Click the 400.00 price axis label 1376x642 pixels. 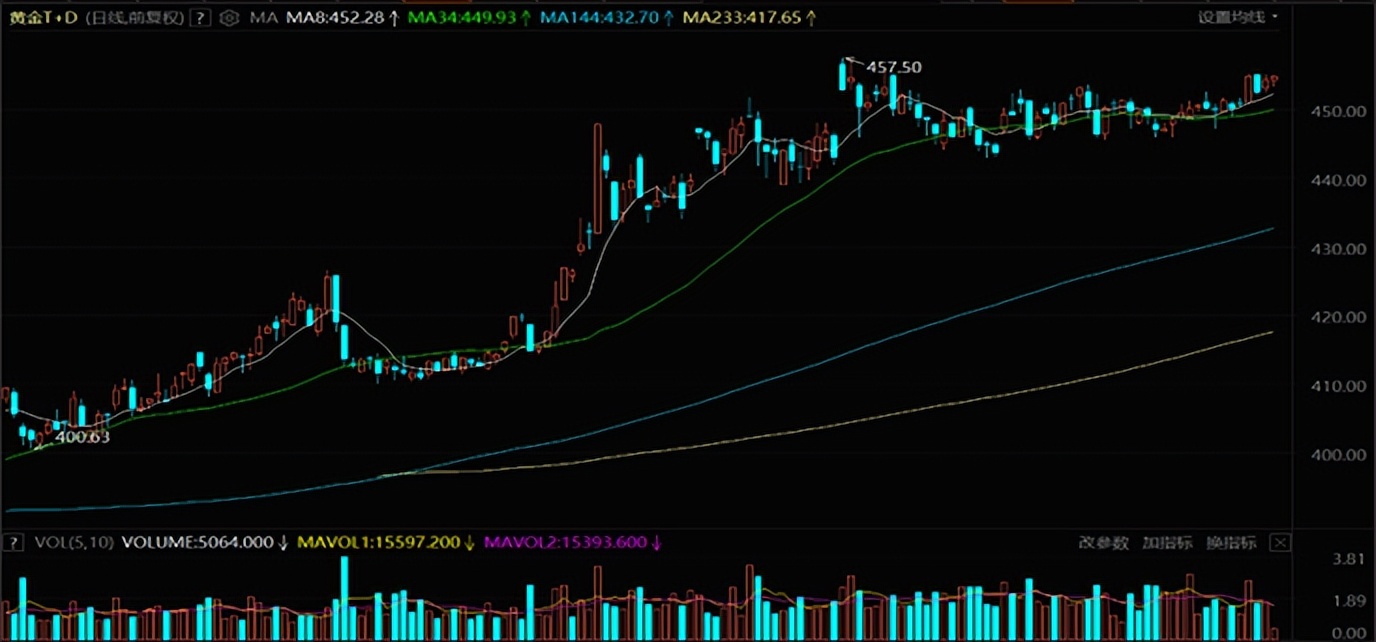[x=1341, y=454]
